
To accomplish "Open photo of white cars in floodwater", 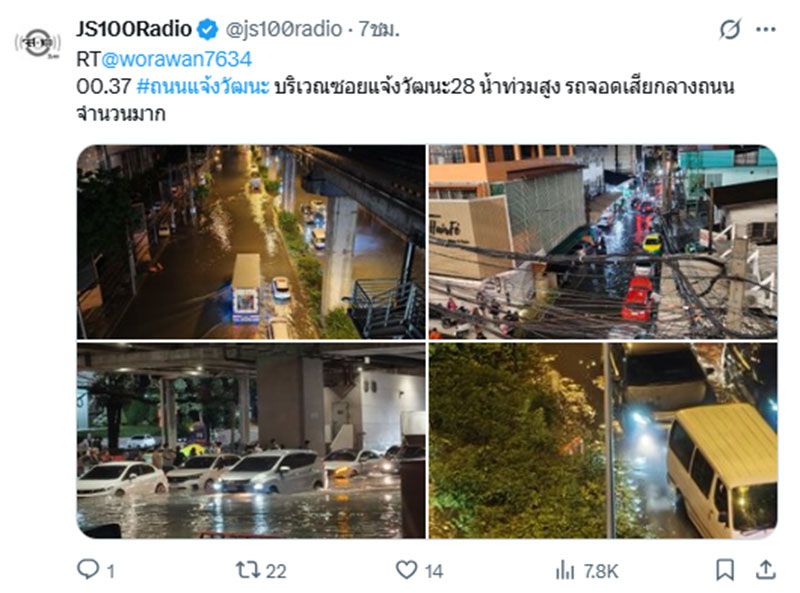I will [251, 440].
